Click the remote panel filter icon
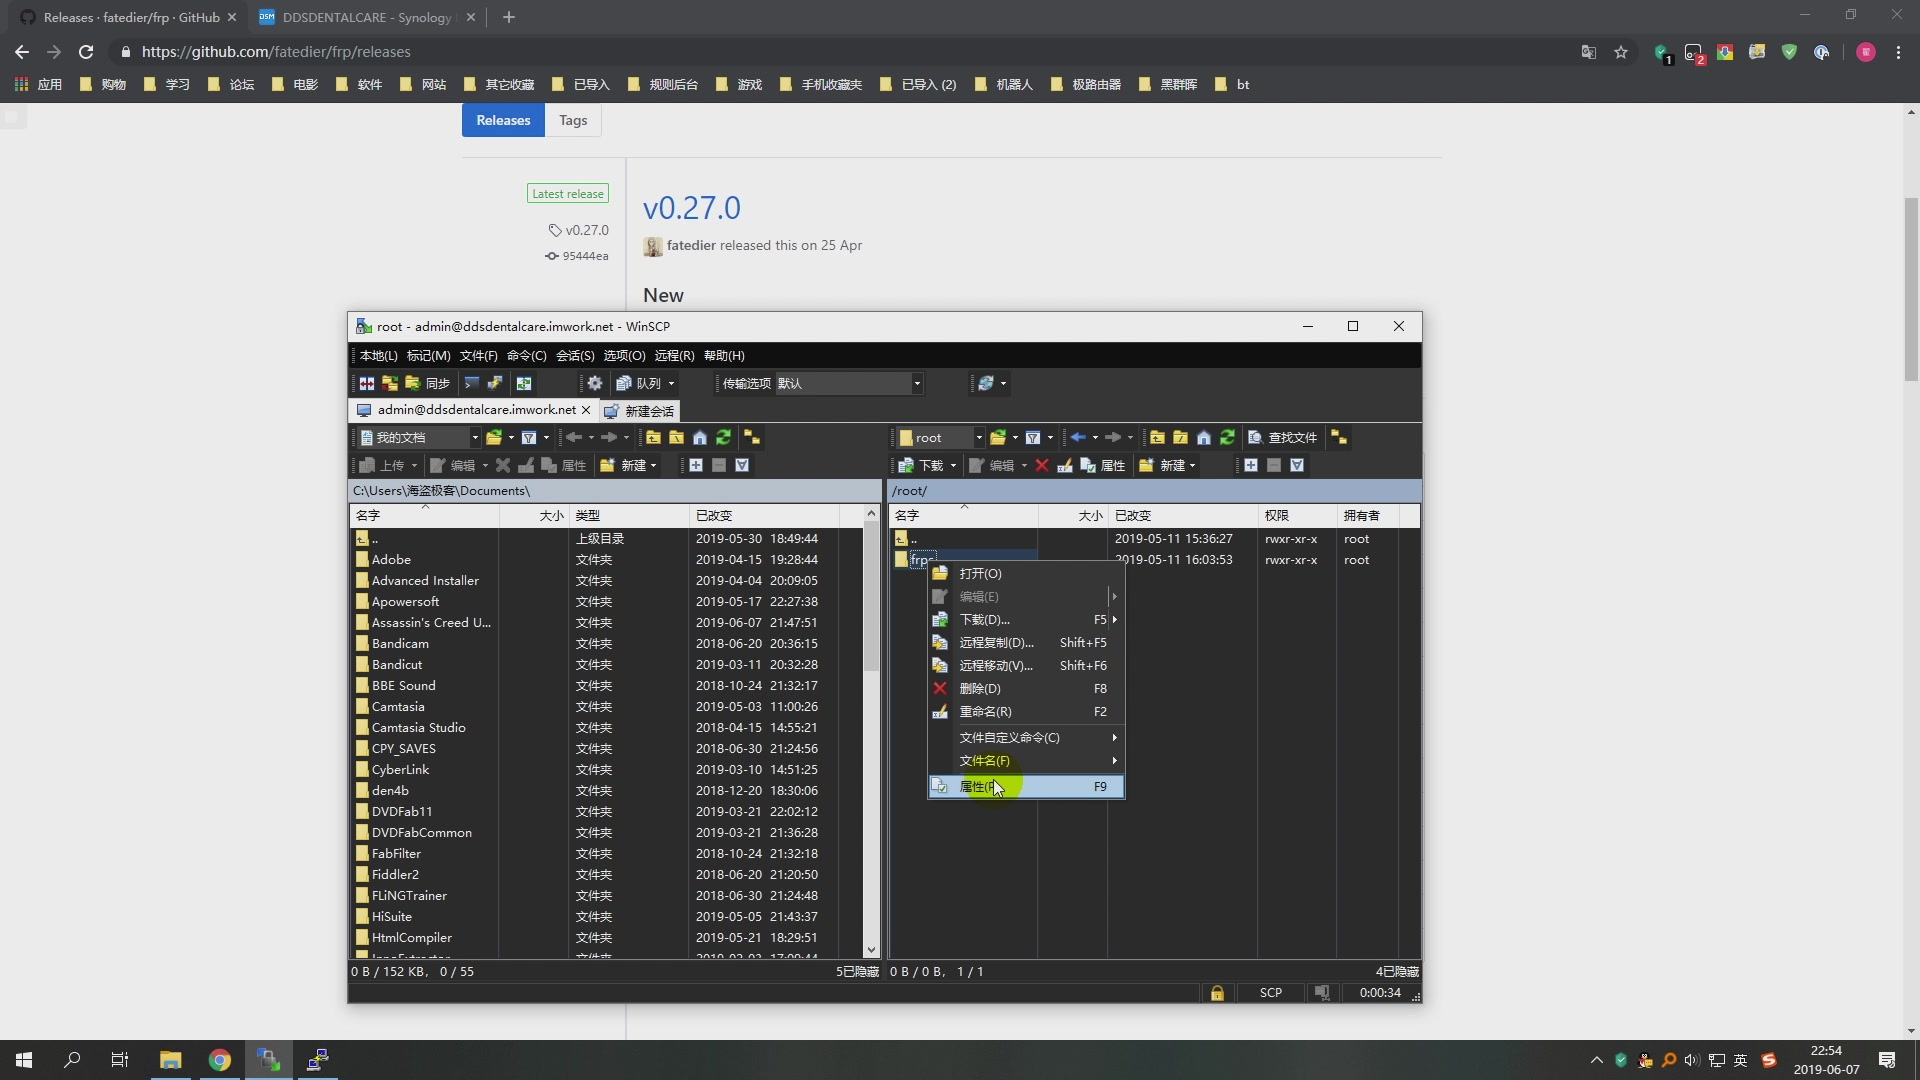 point(1033,437)
